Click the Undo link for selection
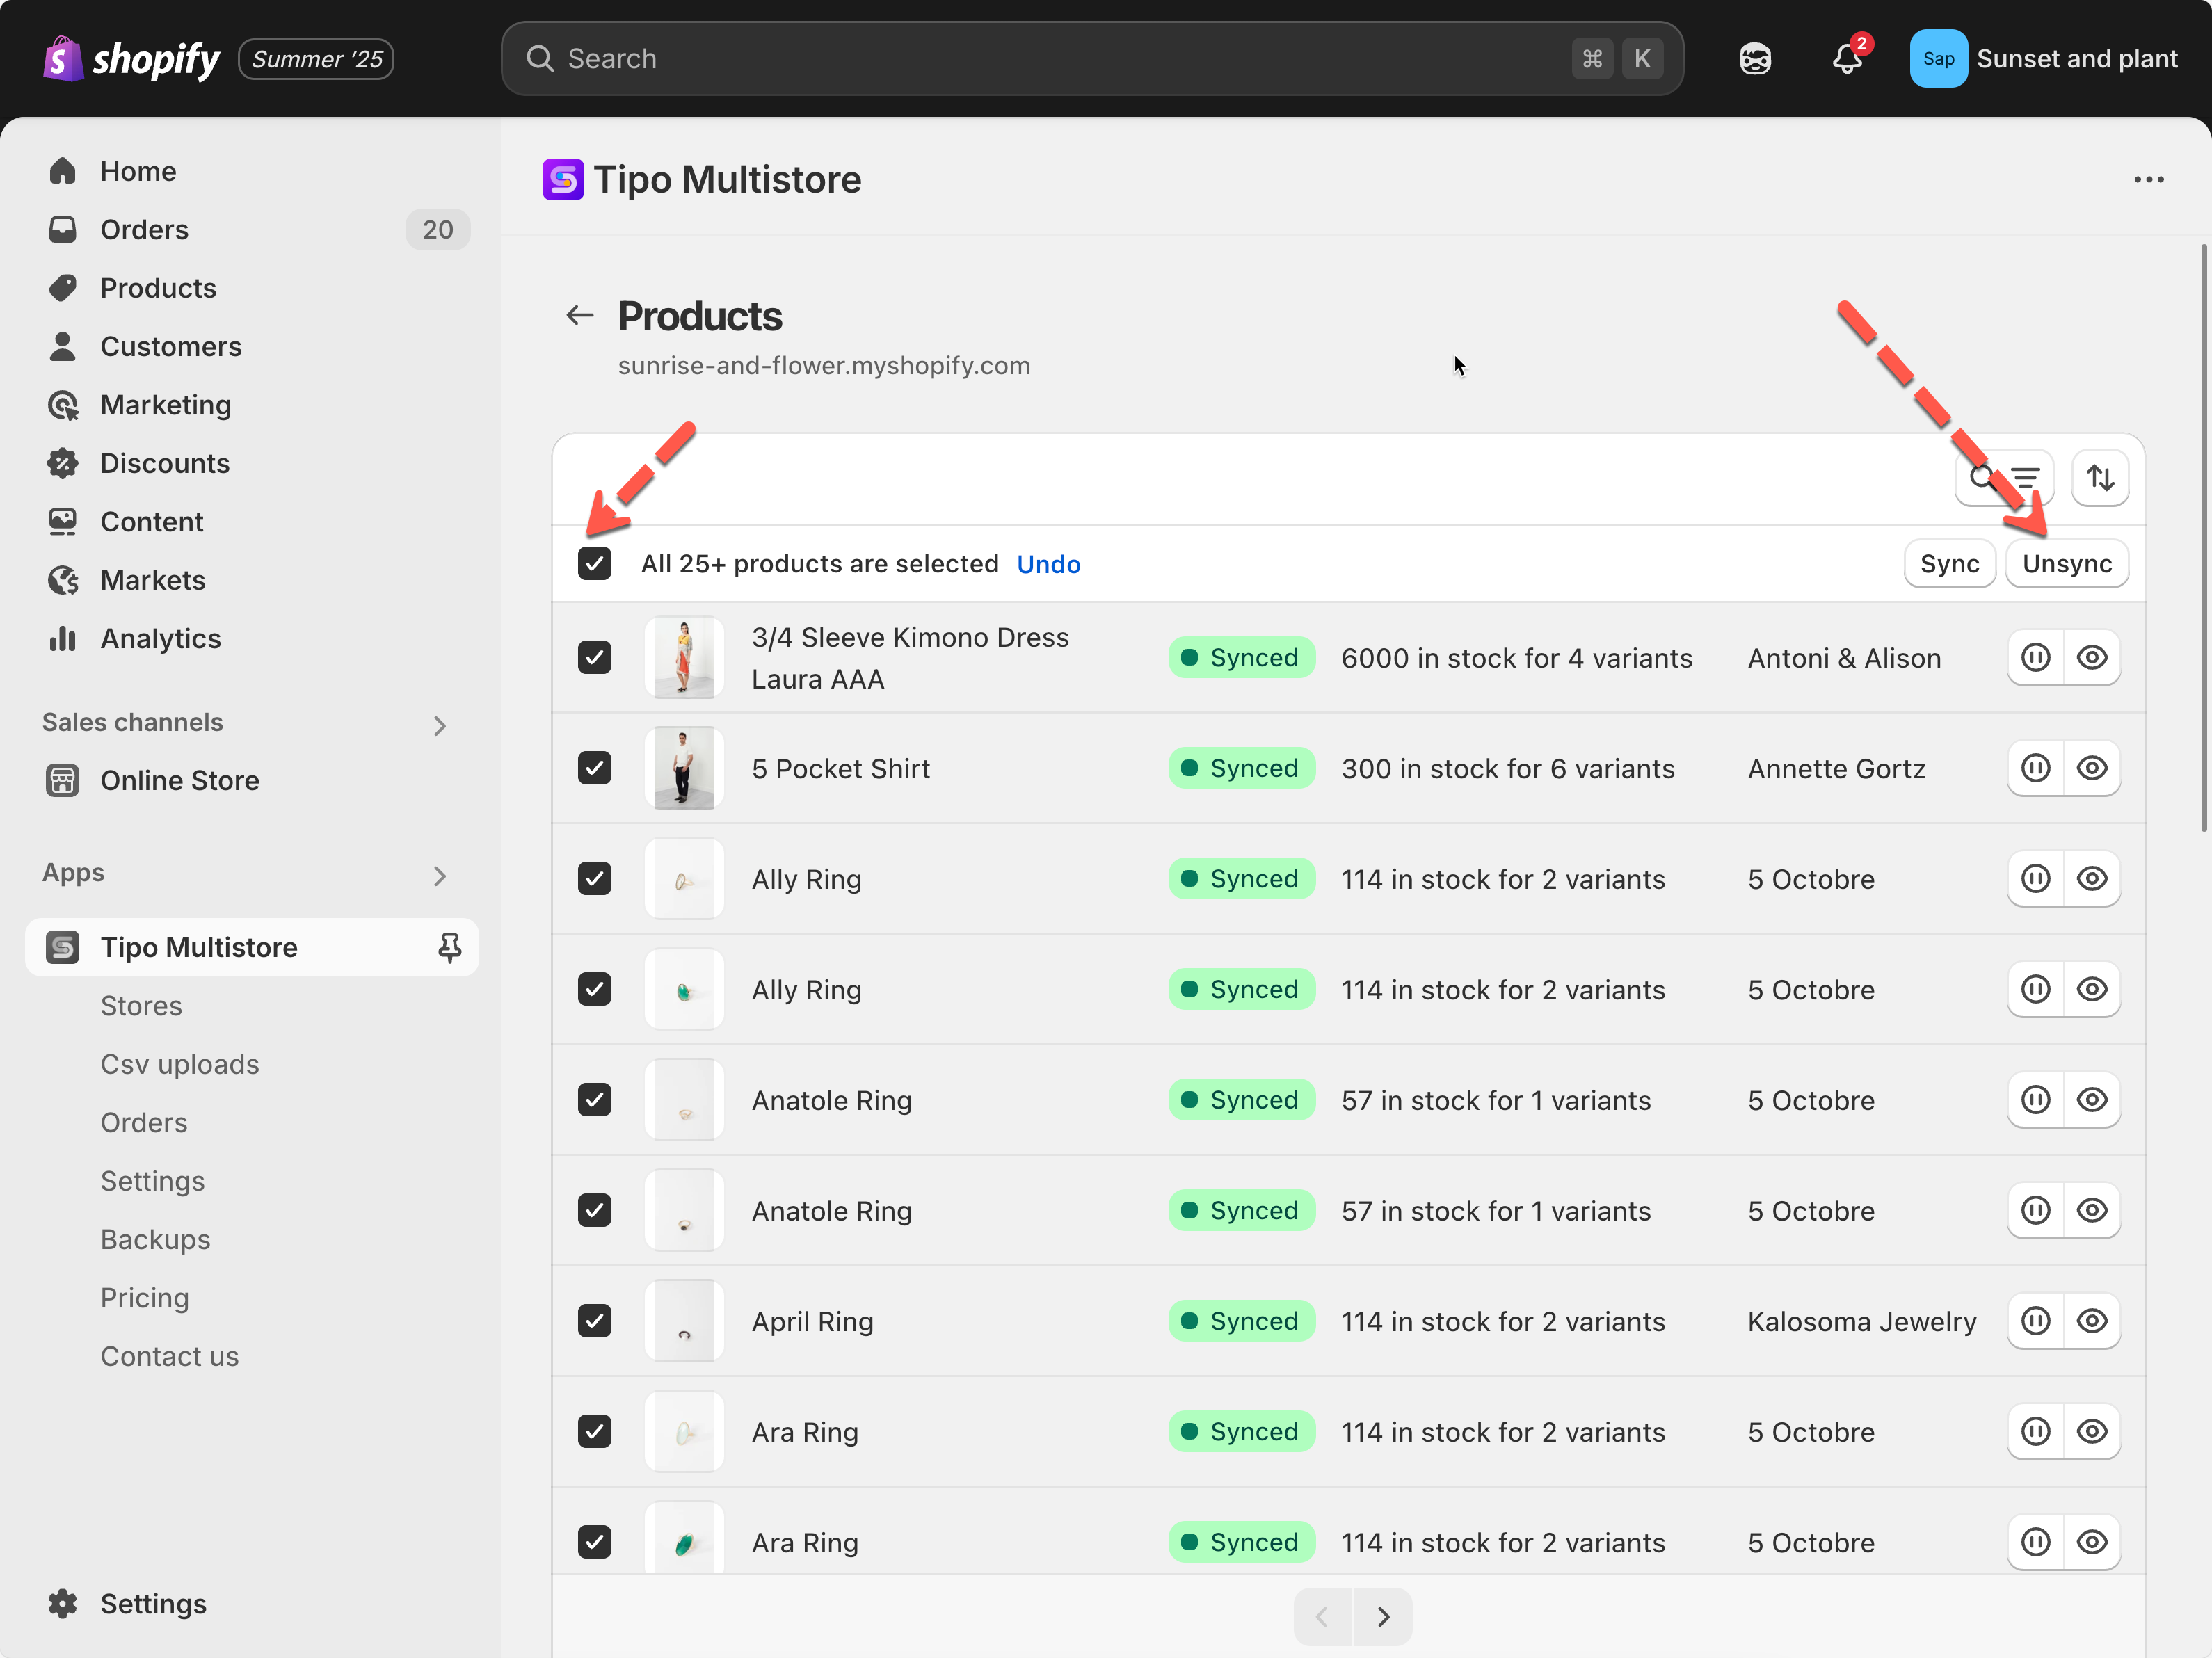 pos(1047,564)
